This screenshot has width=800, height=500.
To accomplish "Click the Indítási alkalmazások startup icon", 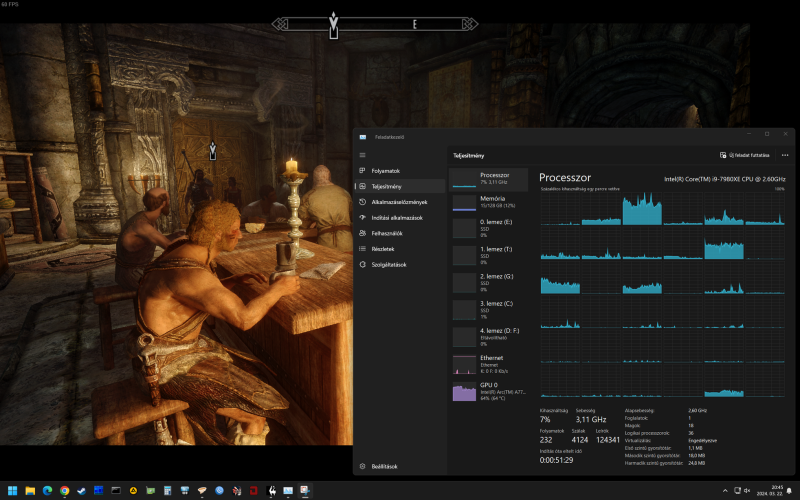I will pyautogui.click(x=362, y=217).
